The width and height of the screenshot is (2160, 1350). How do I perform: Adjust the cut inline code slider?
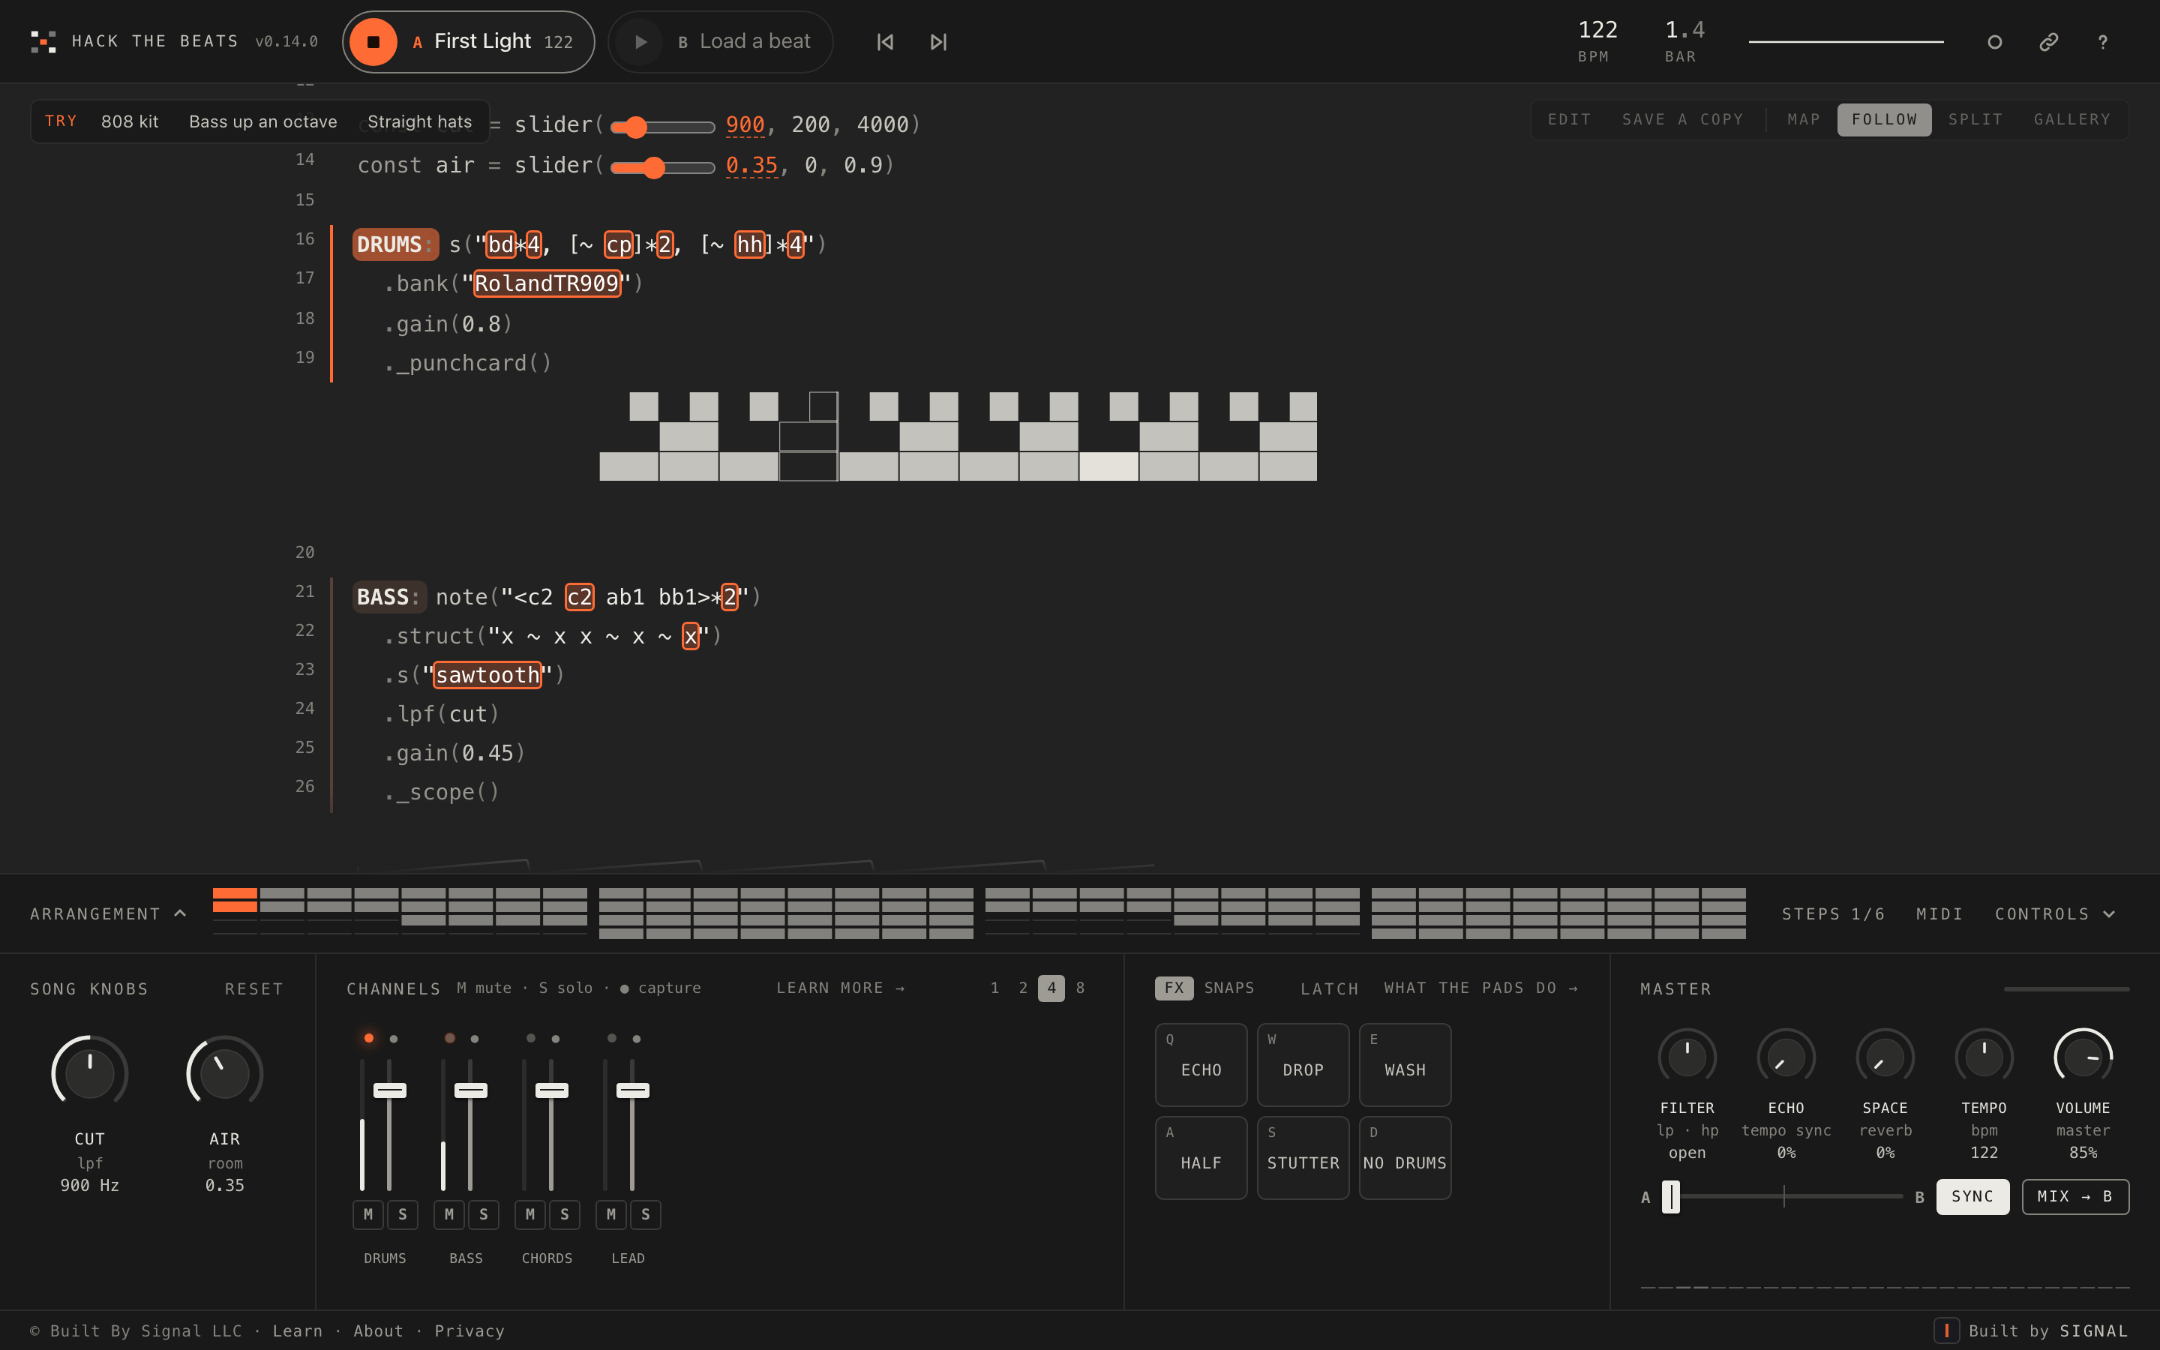(x=662, y=127)
